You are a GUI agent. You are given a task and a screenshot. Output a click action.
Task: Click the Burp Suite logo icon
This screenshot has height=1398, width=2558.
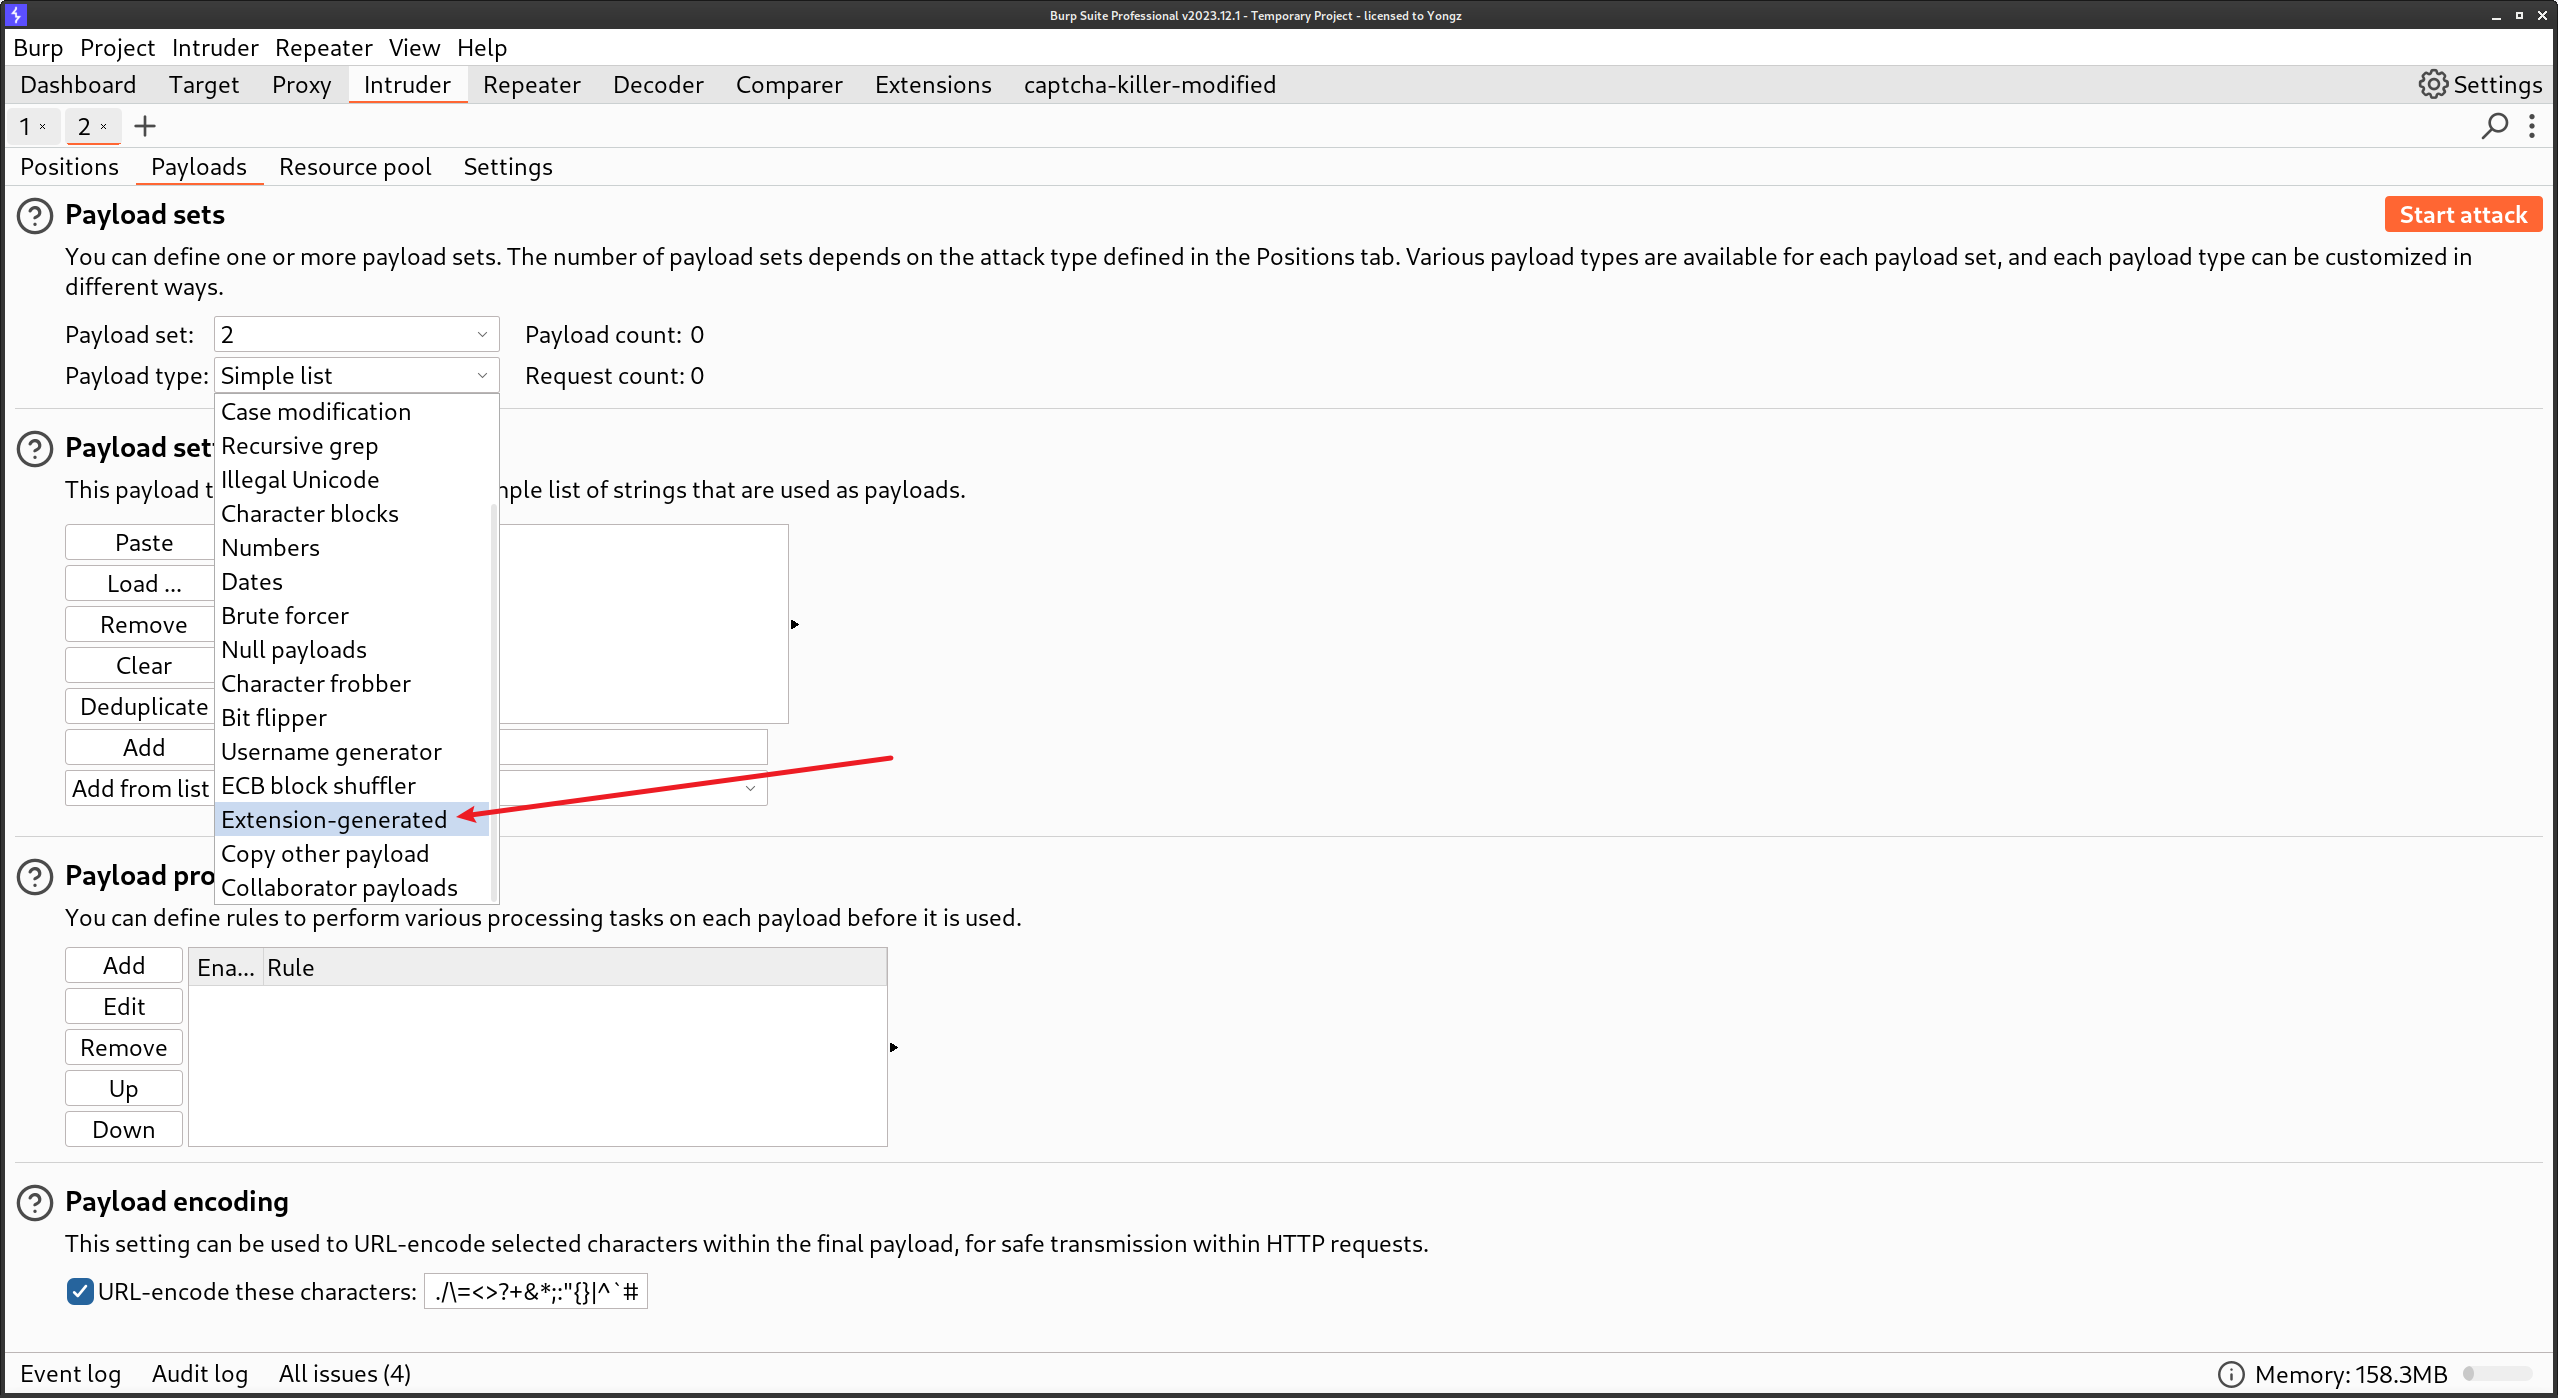coord(16,15)
